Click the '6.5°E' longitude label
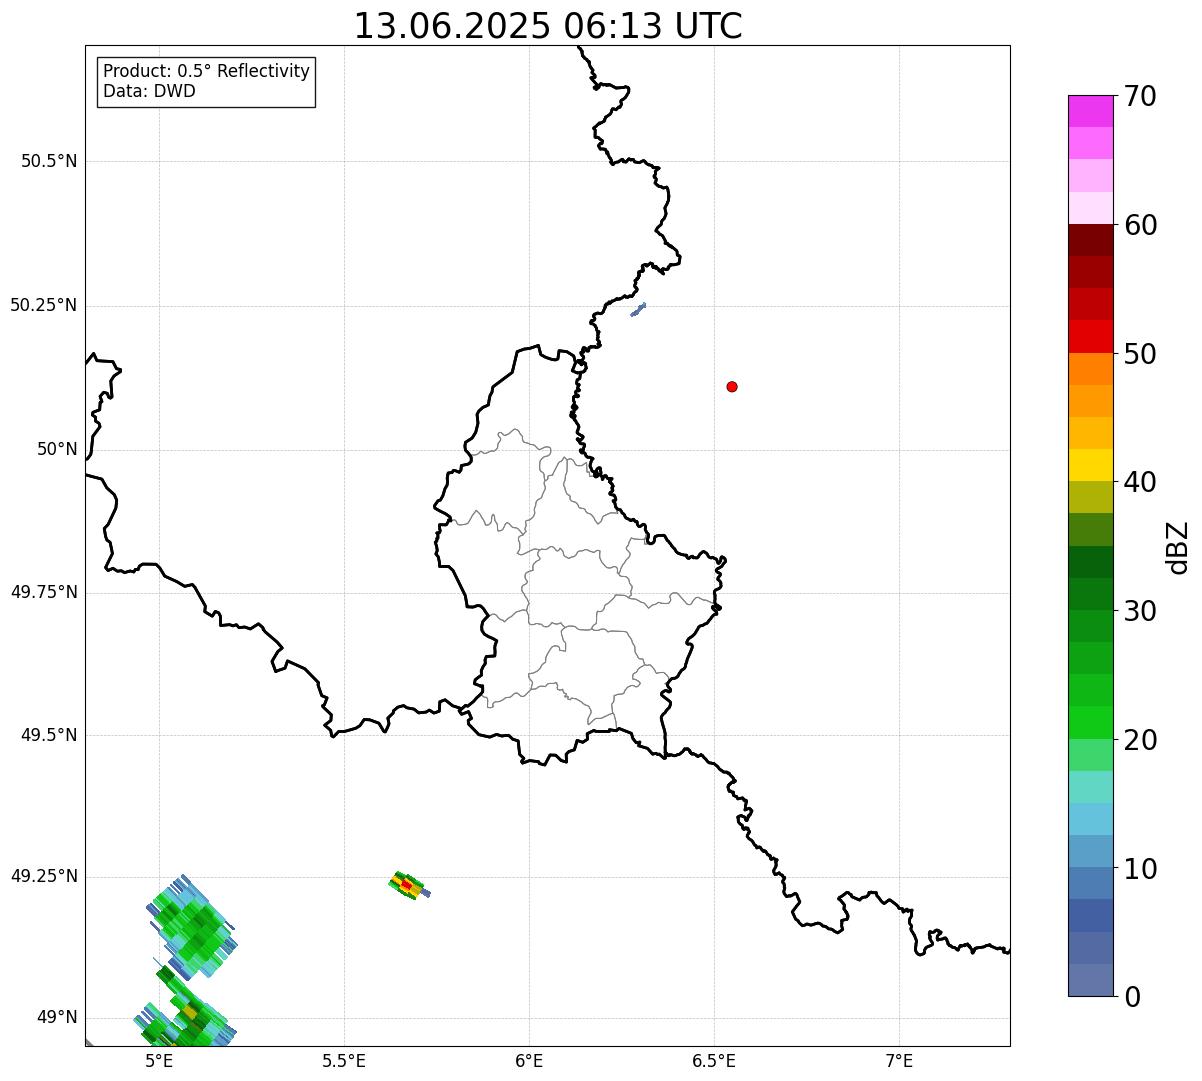The width and height of the screenshot is (1202, 1081). point(714,1061)
